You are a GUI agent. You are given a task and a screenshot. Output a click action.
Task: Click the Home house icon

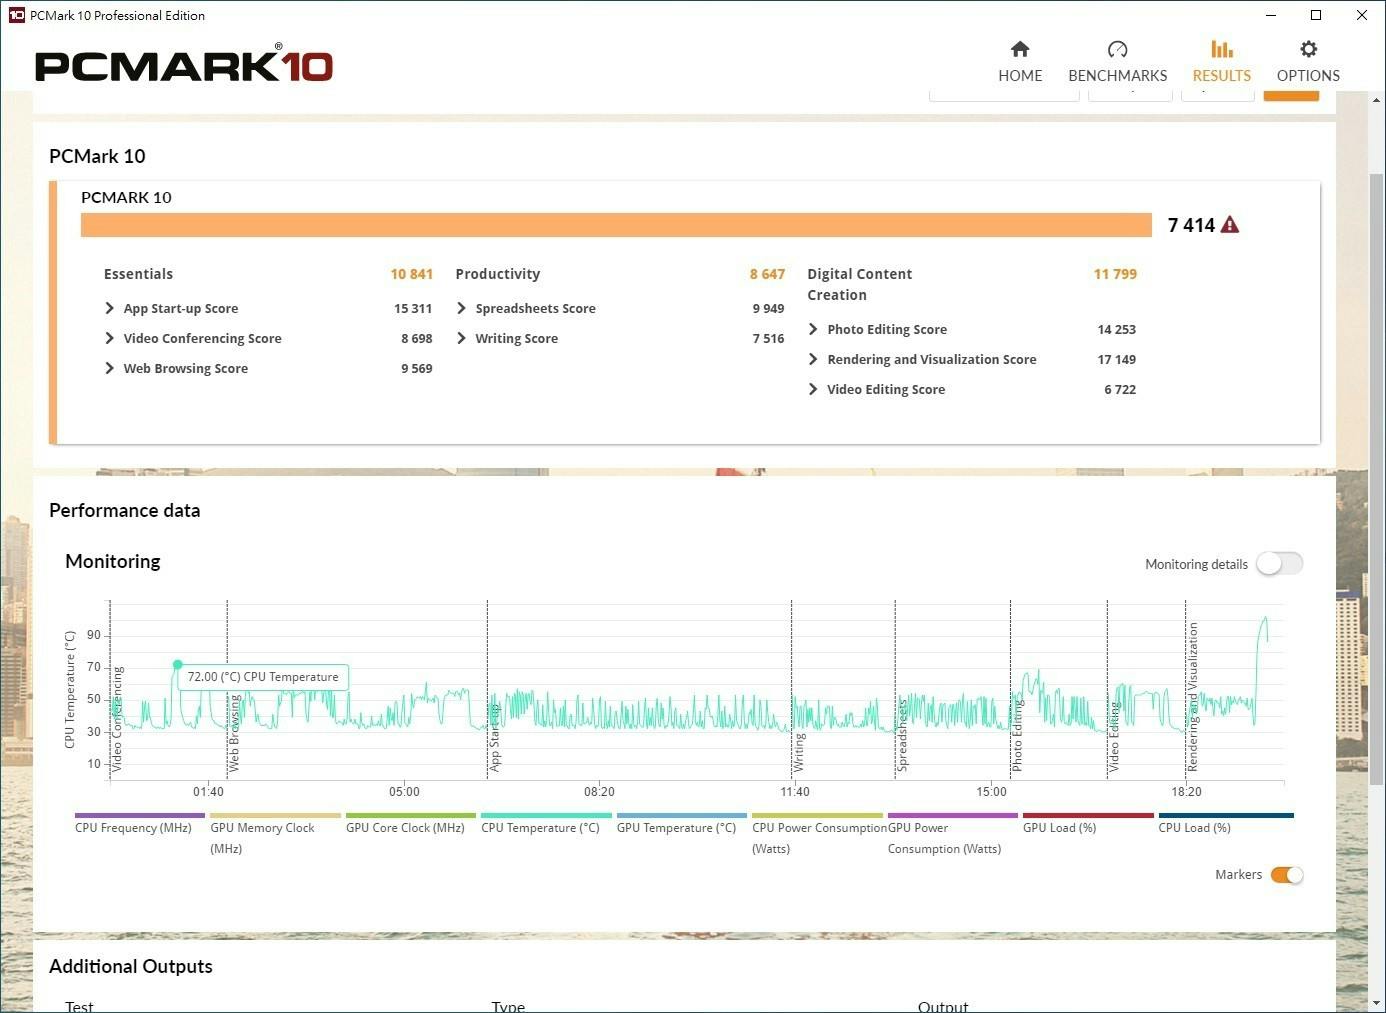coord(1020,49)
